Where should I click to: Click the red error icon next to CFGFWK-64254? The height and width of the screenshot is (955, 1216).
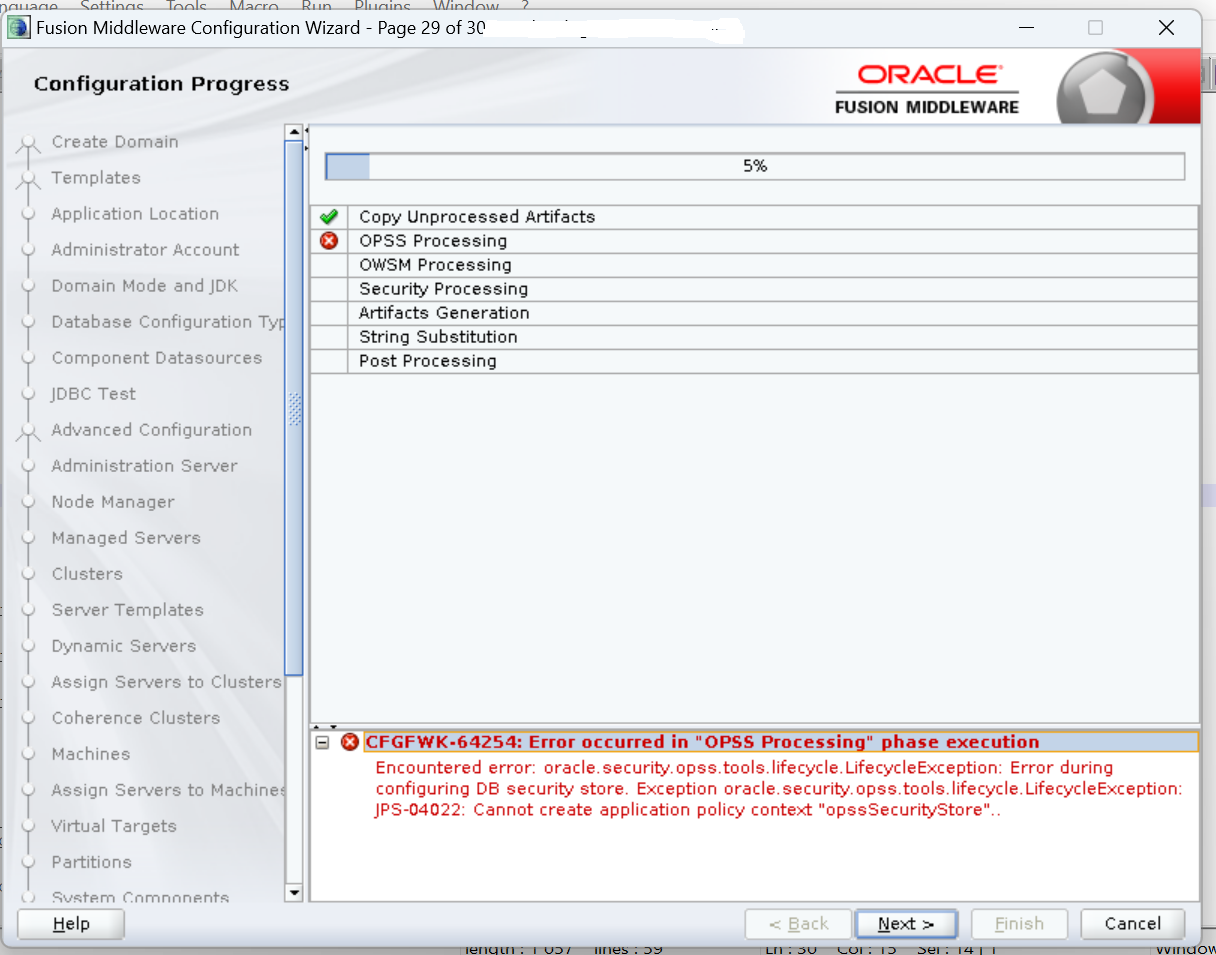click(350, 742)
